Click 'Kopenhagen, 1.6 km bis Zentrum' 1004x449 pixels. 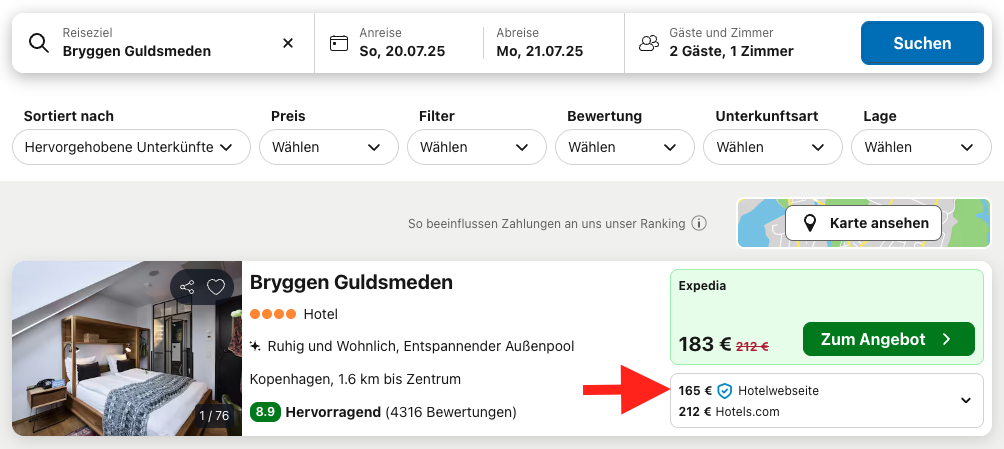point(355,379)
